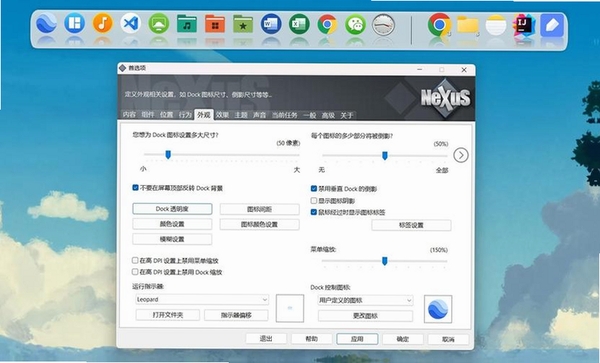The height and width of the screenshot is (363, 600).
Task: Enable 显示图标阴影 checkbox
Action: pos(314,200)
